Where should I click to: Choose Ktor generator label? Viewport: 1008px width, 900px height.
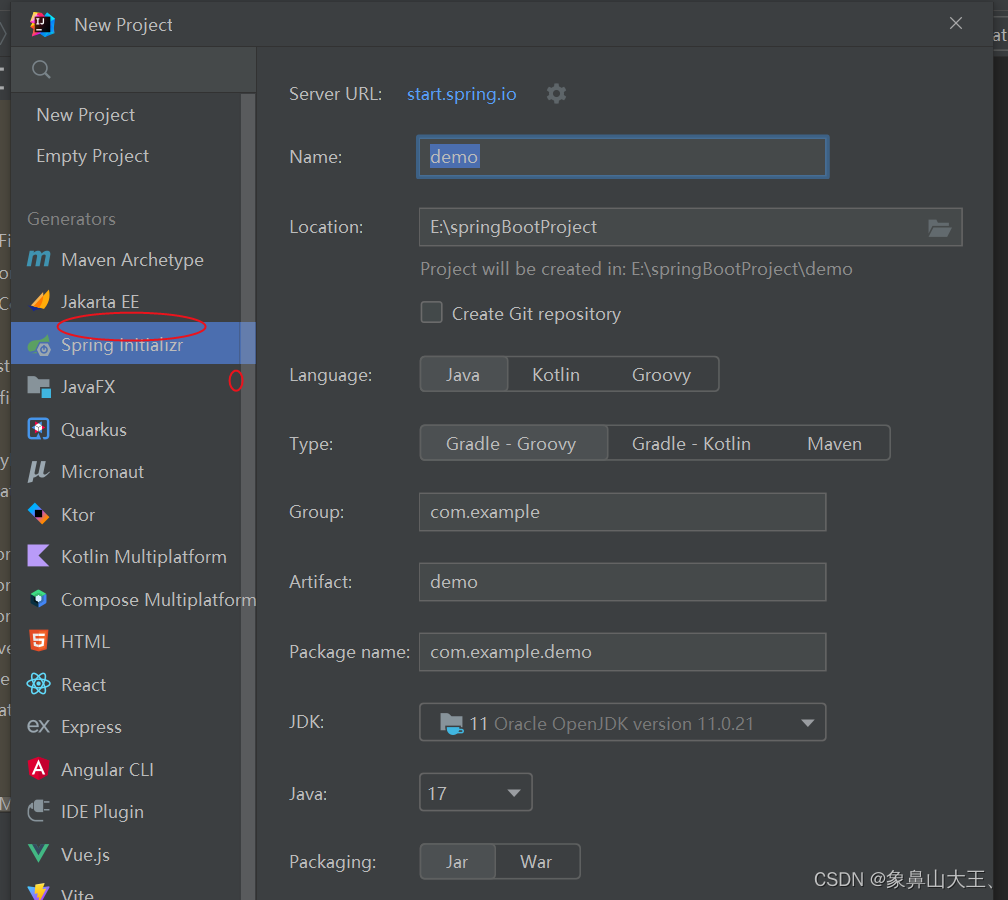[78, 515]
